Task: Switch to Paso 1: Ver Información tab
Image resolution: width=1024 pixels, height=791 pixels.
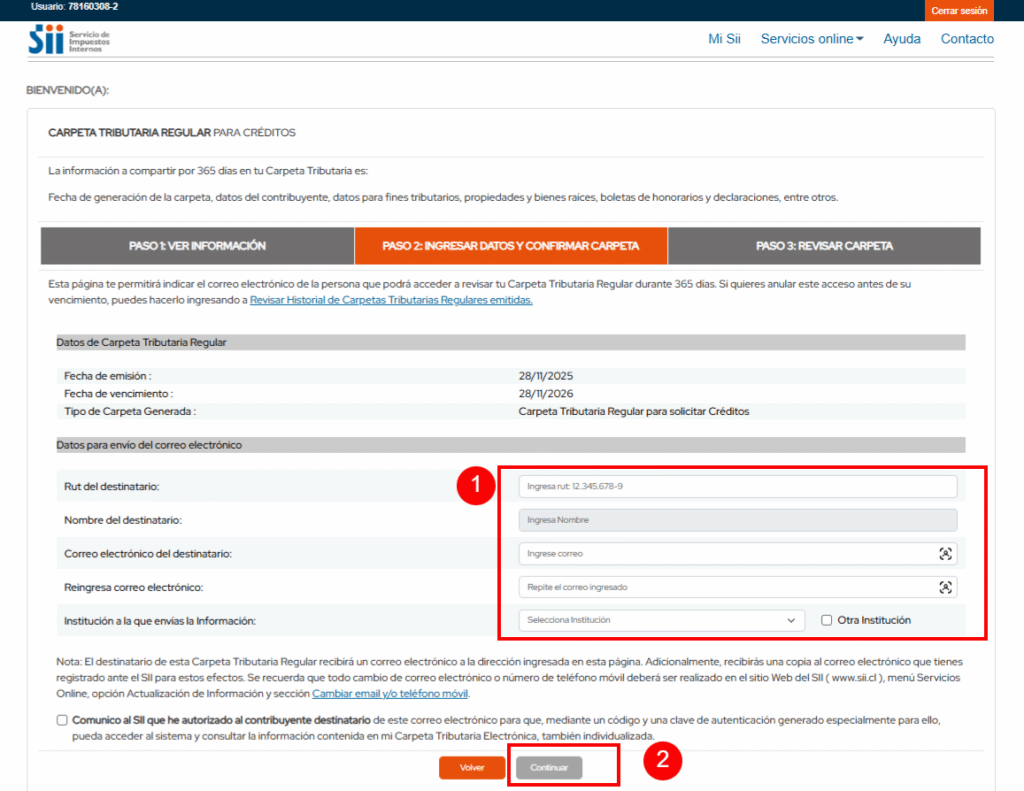Action: (x=197, y=246)
